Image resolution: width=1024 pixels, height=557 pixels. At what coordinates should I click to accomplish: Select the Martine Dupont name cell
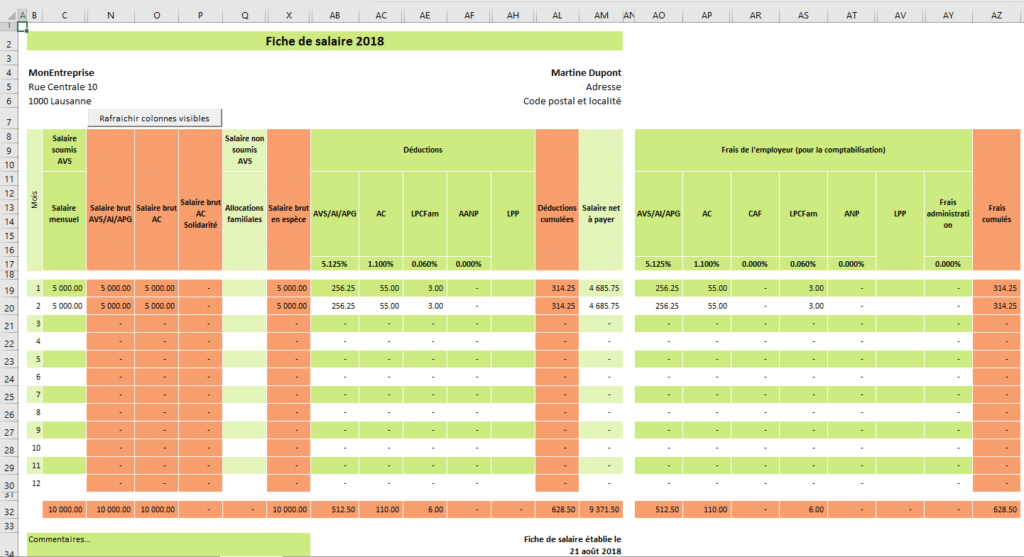pos(585,73)
